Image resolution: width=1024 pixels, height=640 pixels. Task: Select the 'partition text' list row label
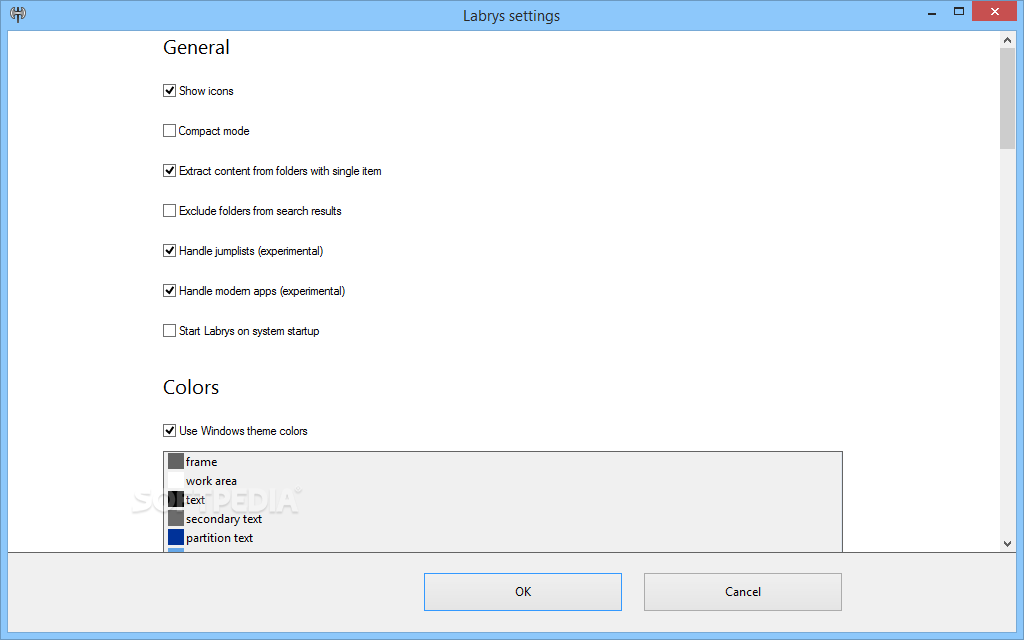(x=219, y=537)
